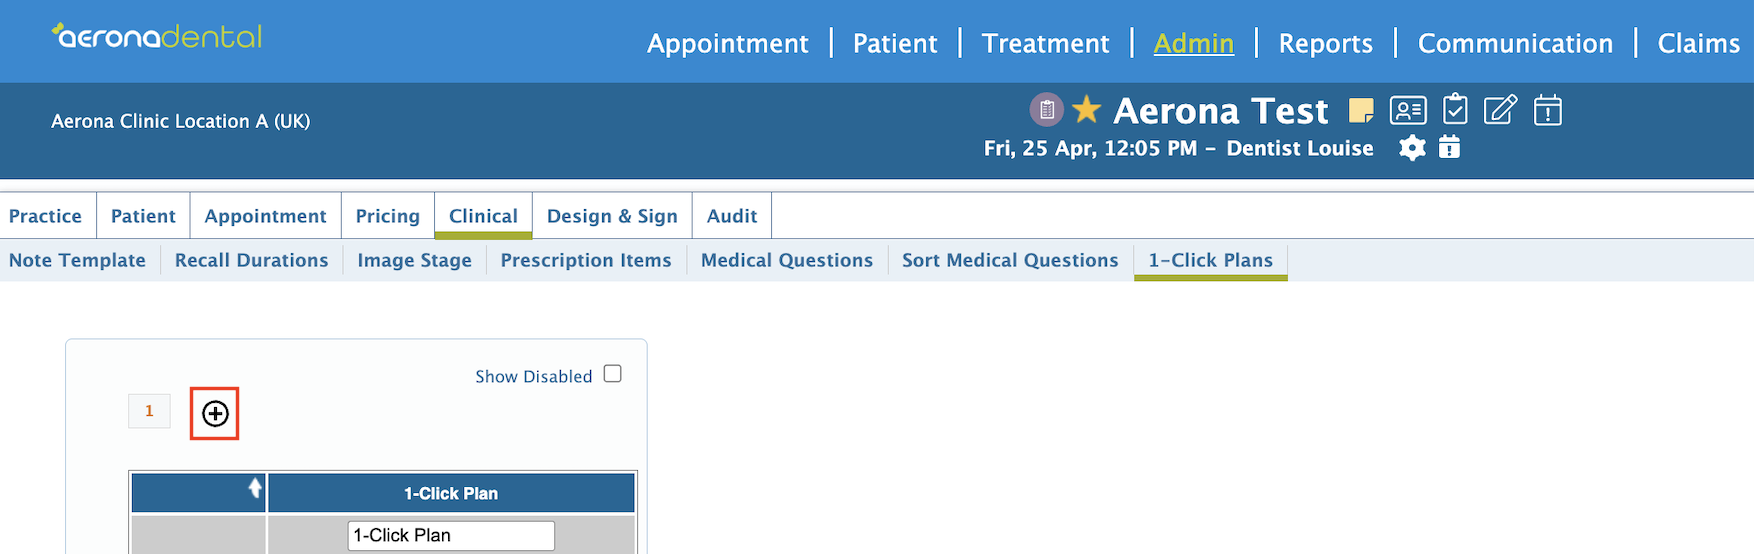Image resolution: width=1754 pixels, height=554 pixels.
Task: Go to Prescription Items sub-tab
Action: point(586,260)
